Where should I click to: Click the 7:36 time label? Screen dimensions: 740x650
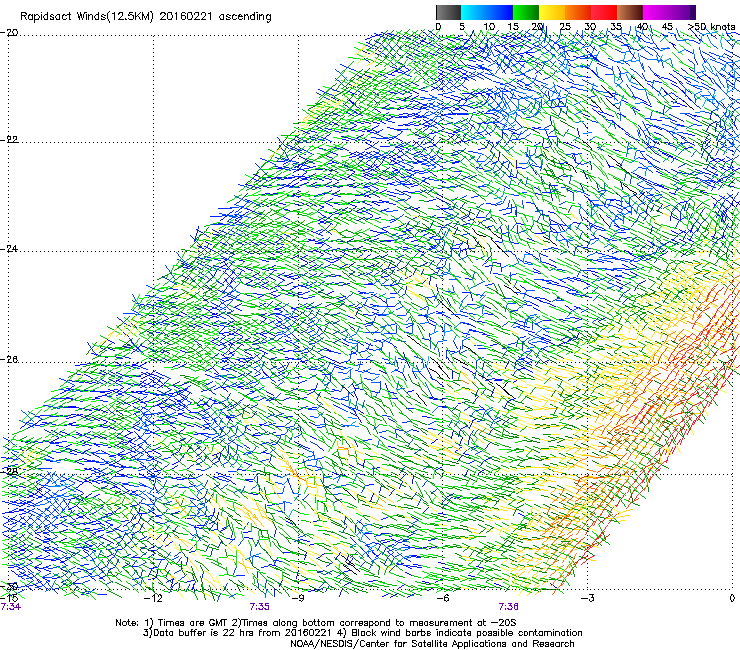(508, 607)
